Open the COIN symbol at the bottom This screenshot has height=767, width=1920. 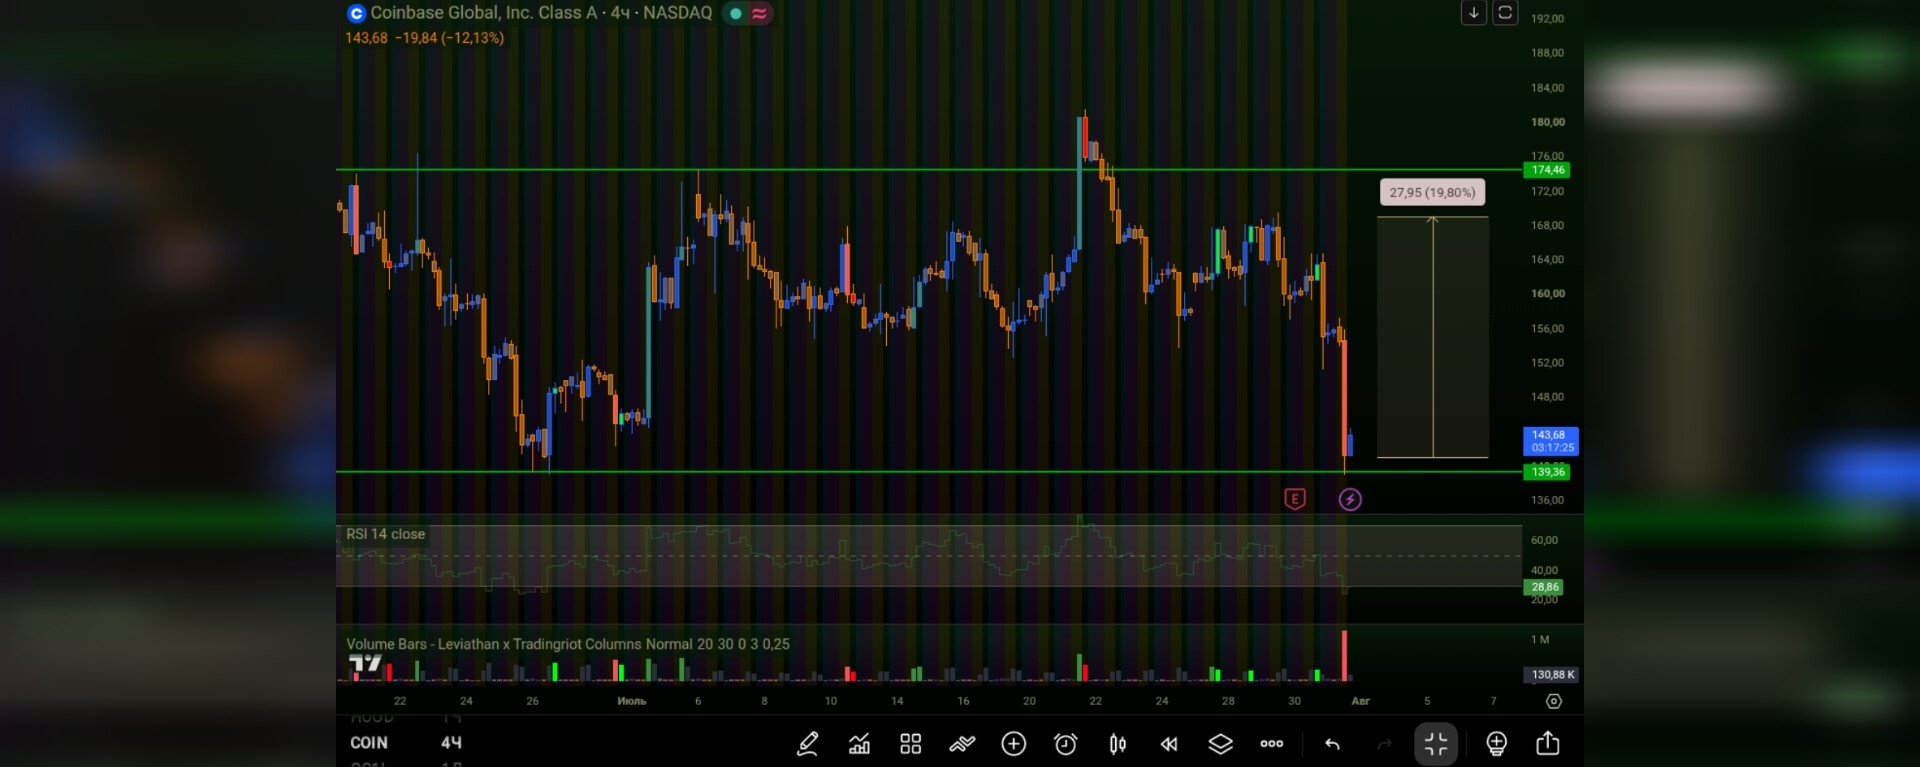369,743
